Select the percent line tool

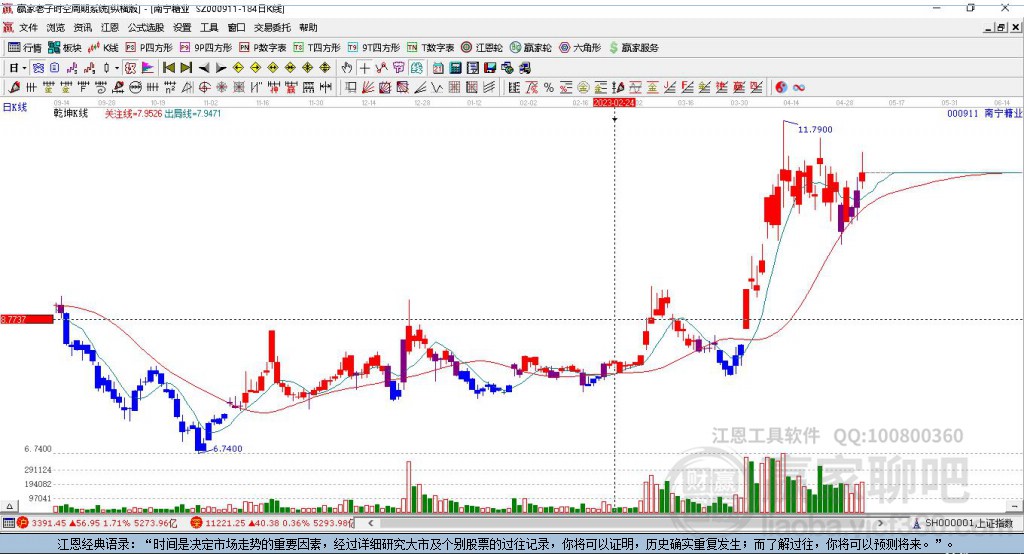[549, 88]
